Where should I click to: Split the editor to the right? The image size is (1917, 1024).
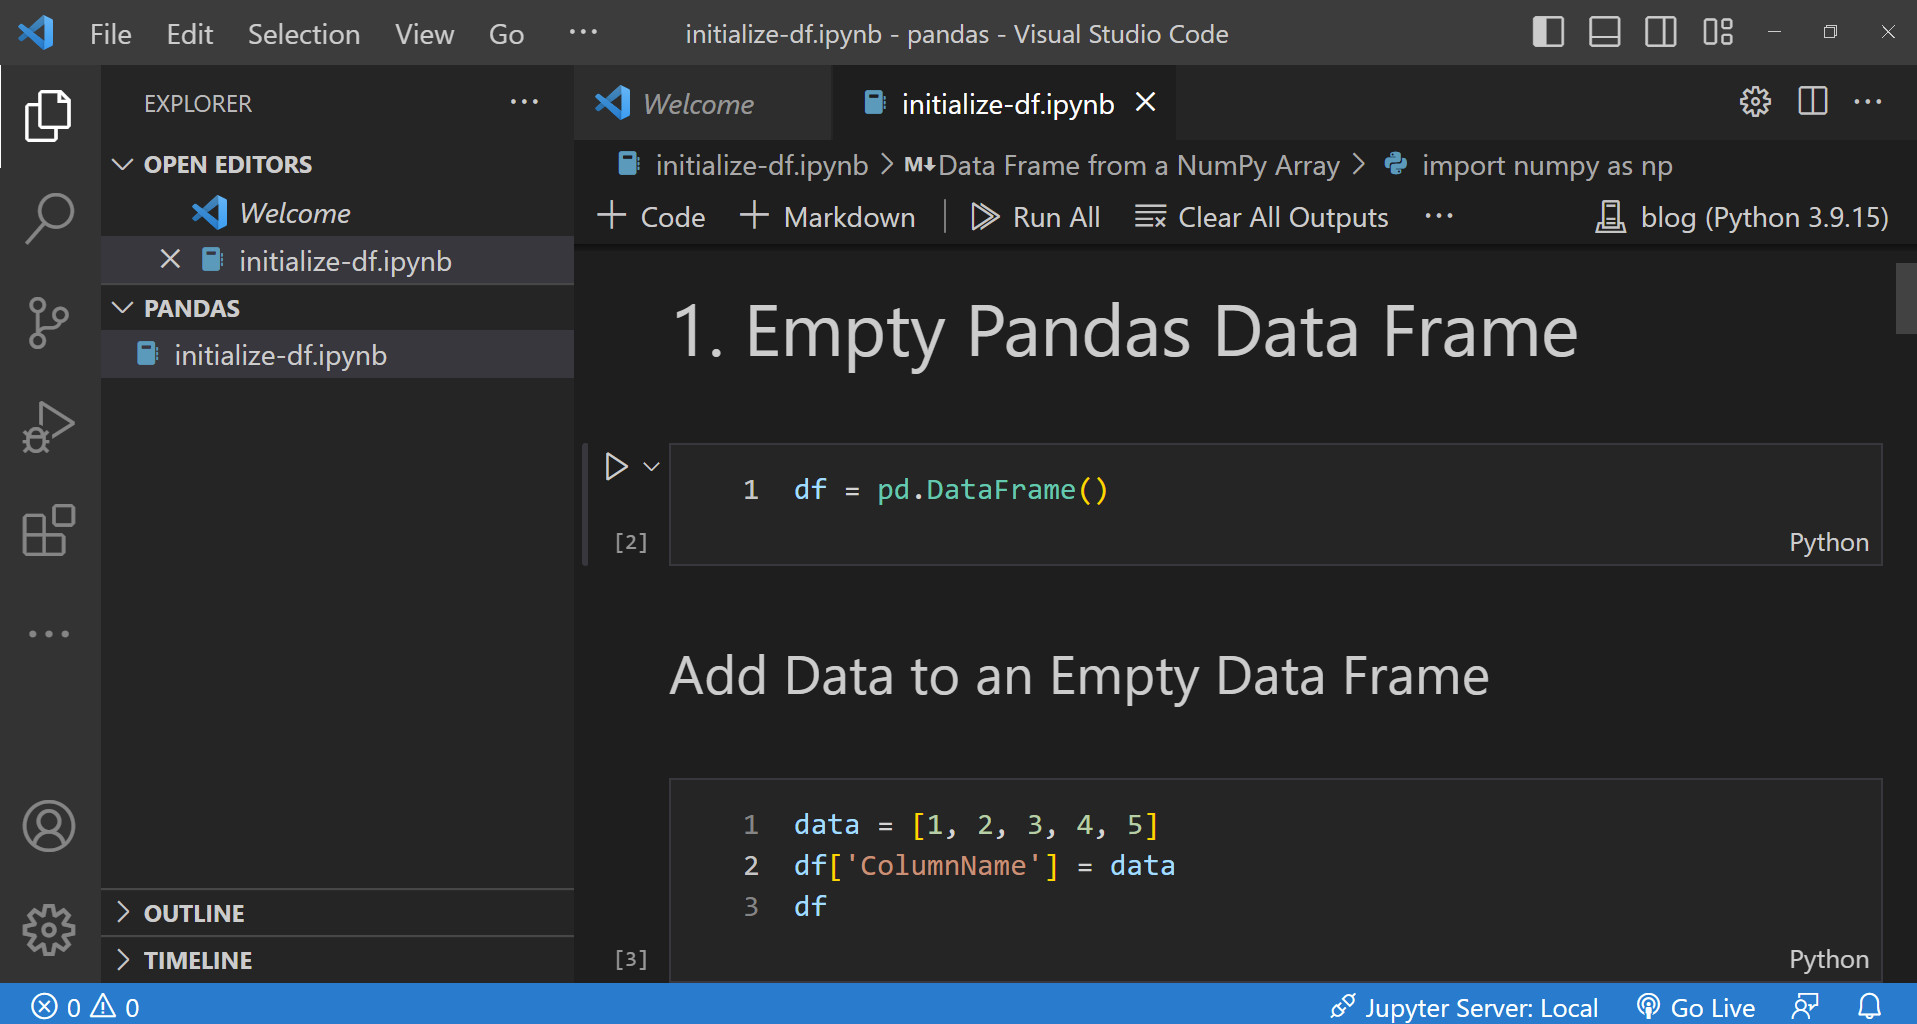click(1812, 102)
